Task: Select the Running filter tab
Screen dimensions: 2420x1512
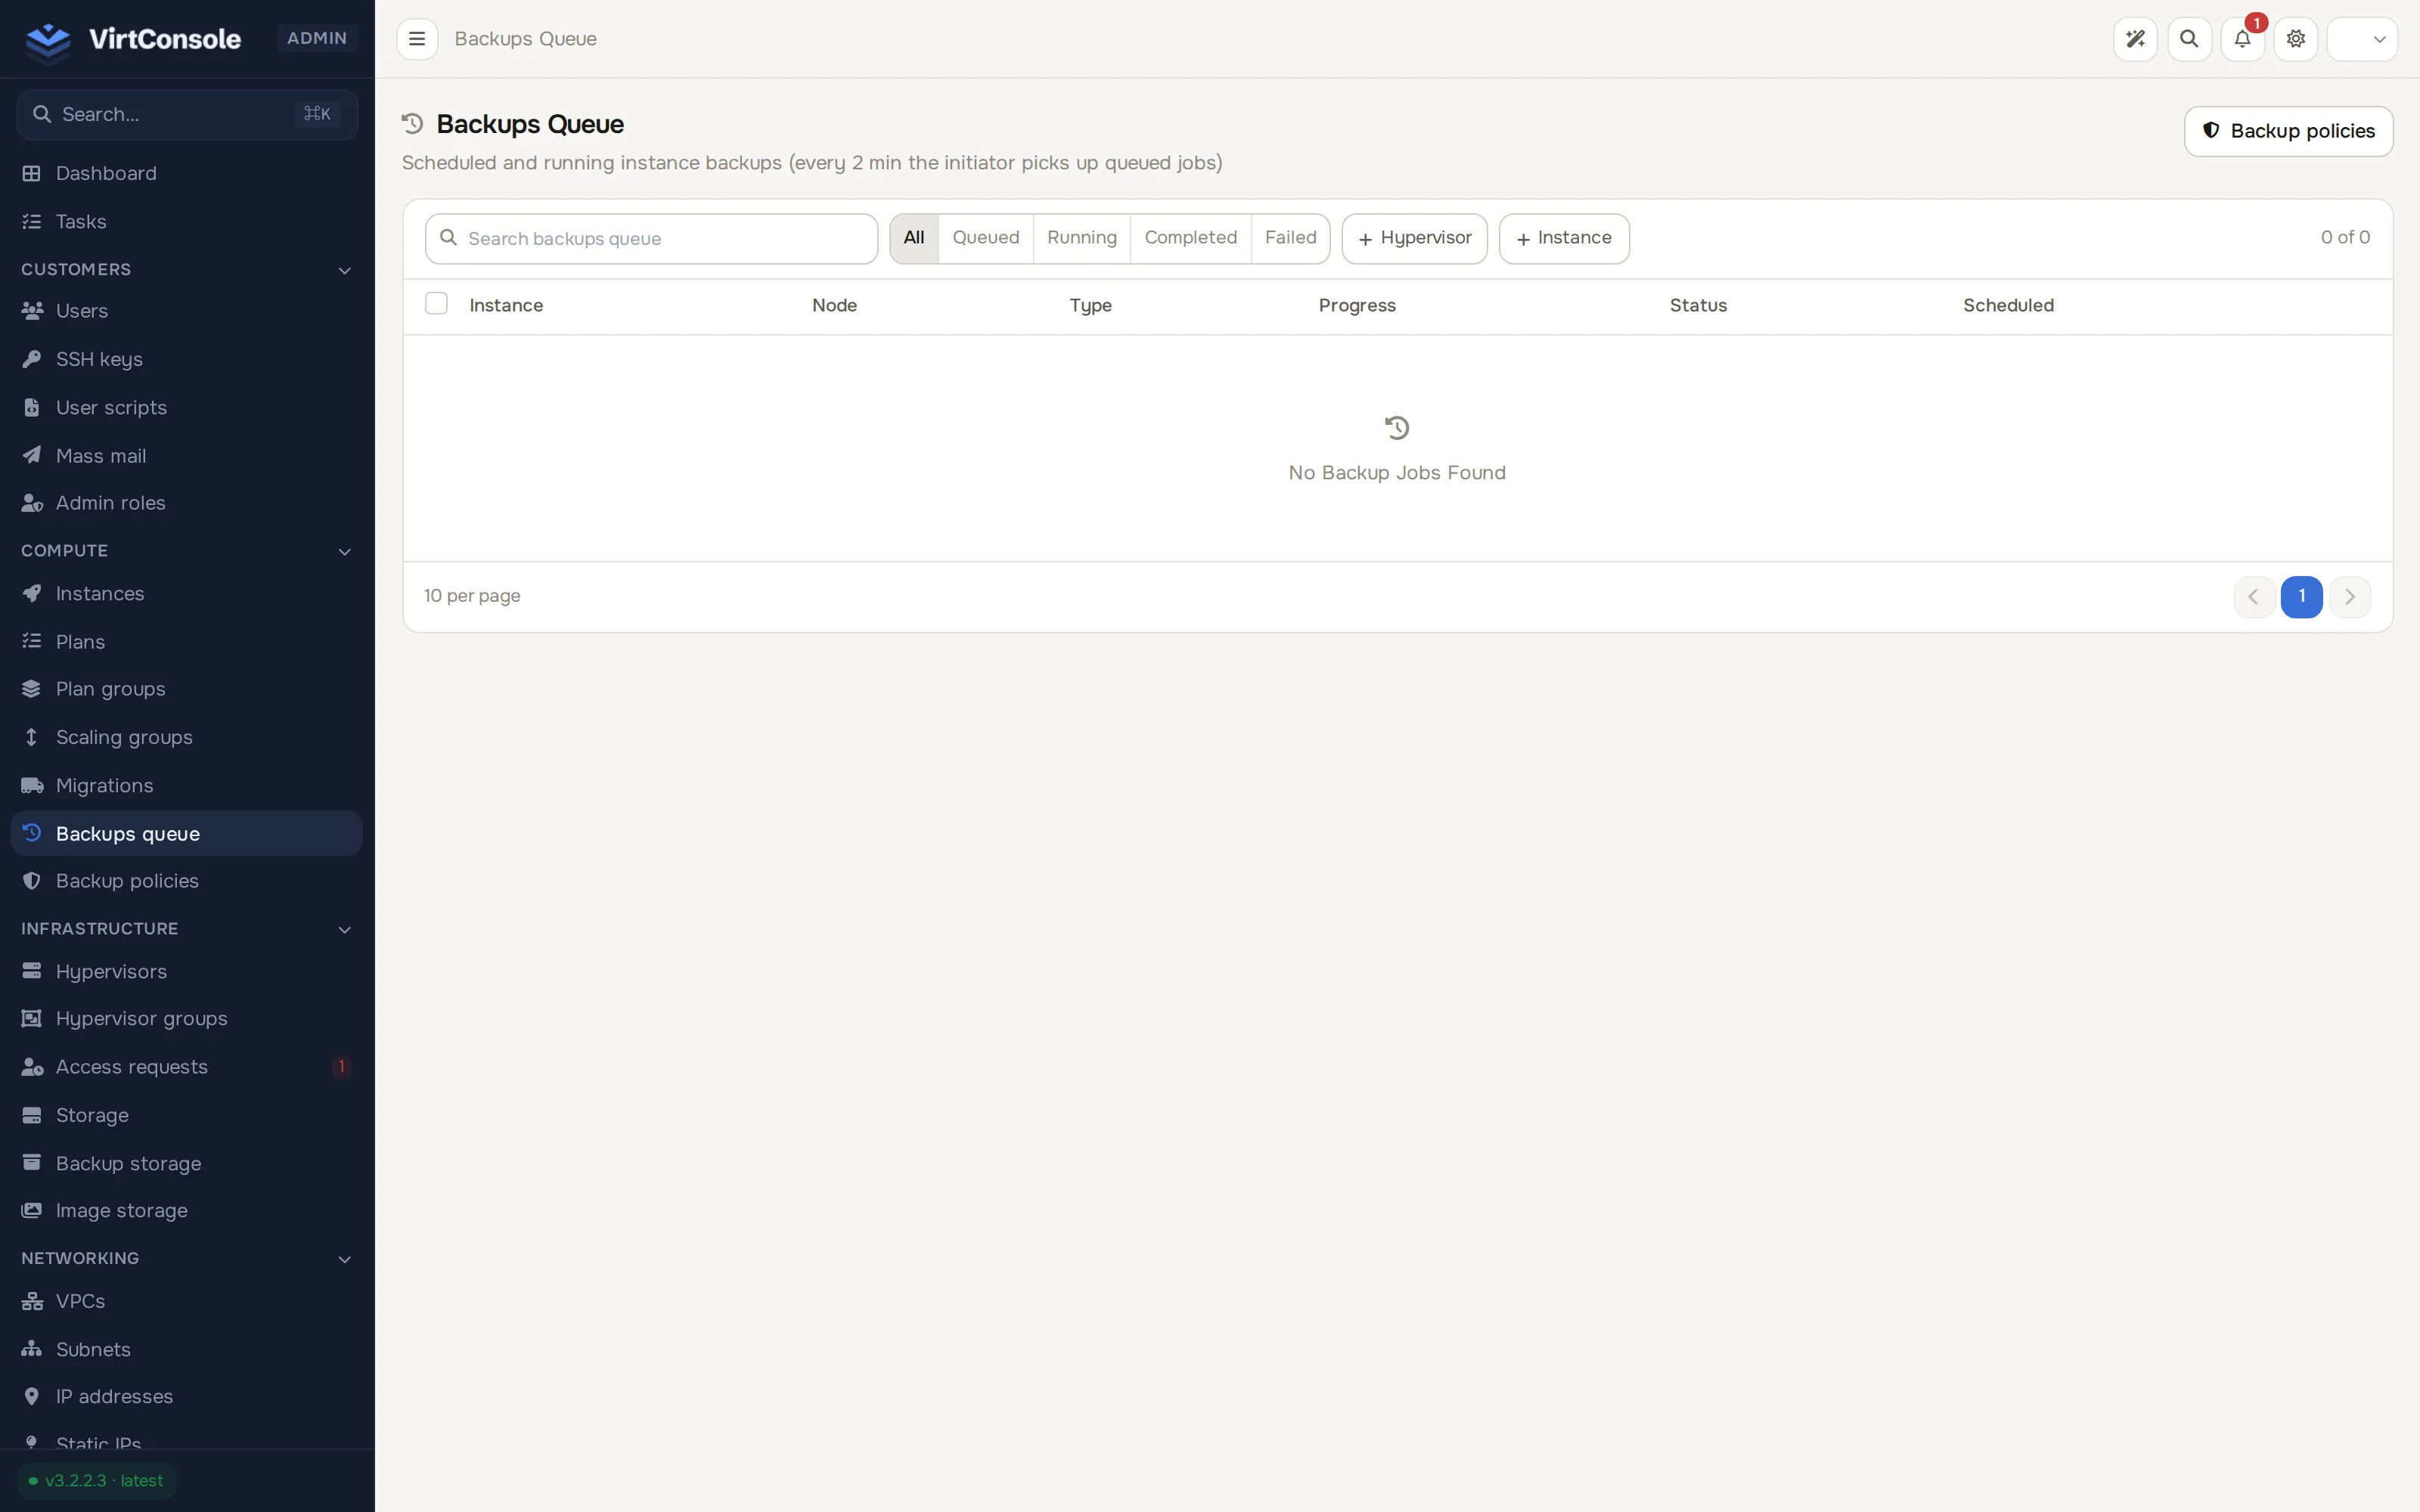Action: pyautogui.click(x=1082, y=238)
